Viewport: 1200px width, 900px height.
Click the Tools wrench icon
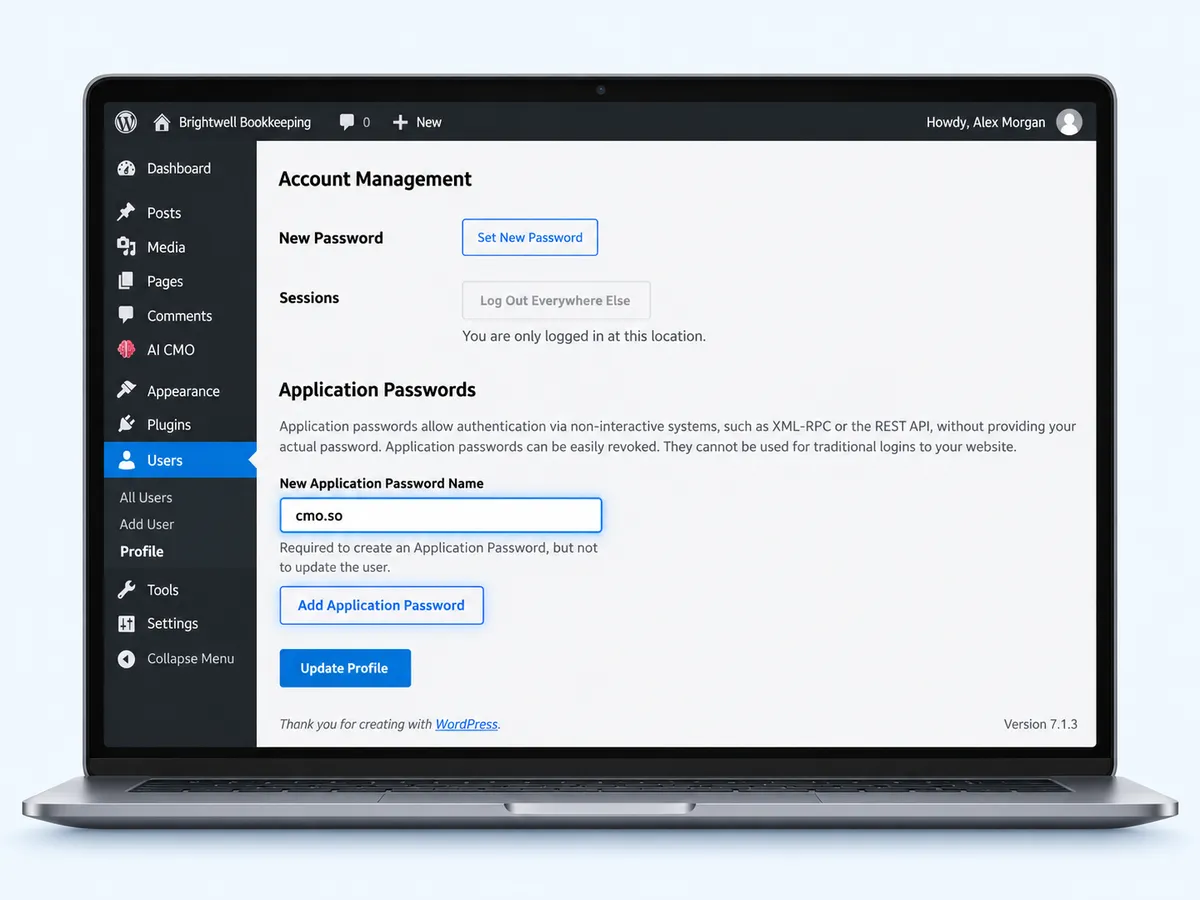126,589
